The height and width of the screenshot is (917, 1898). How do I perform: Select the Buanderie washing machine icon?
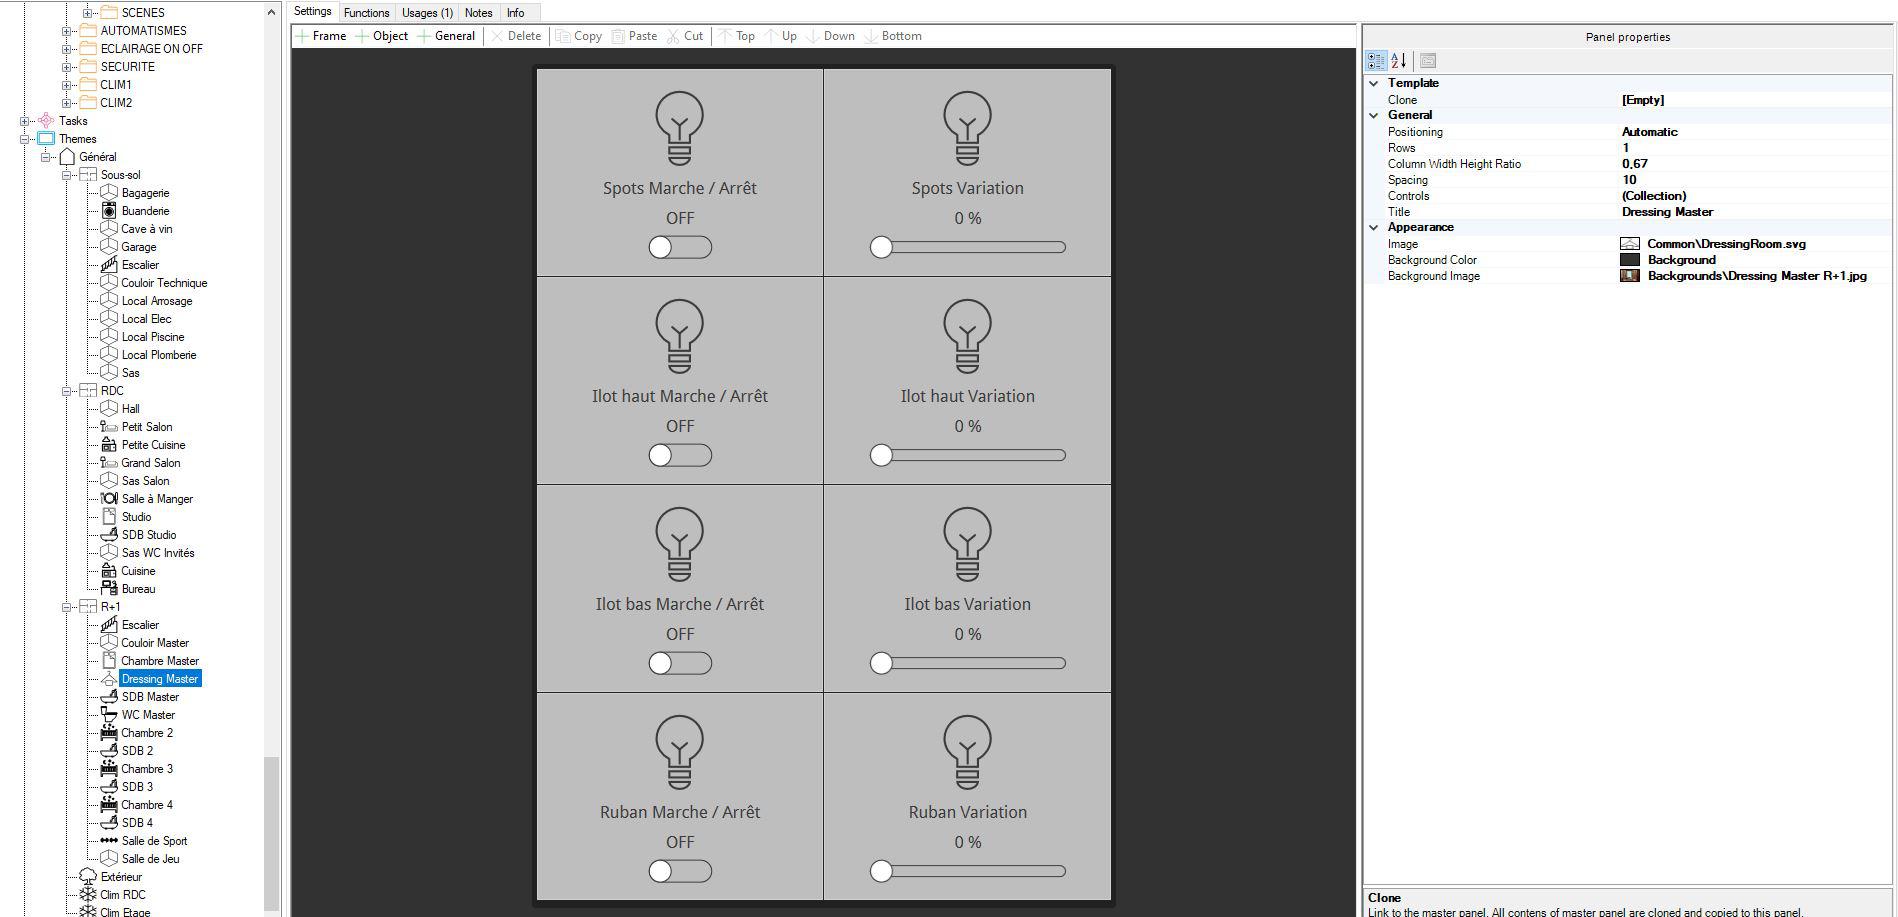pos(109,211)
